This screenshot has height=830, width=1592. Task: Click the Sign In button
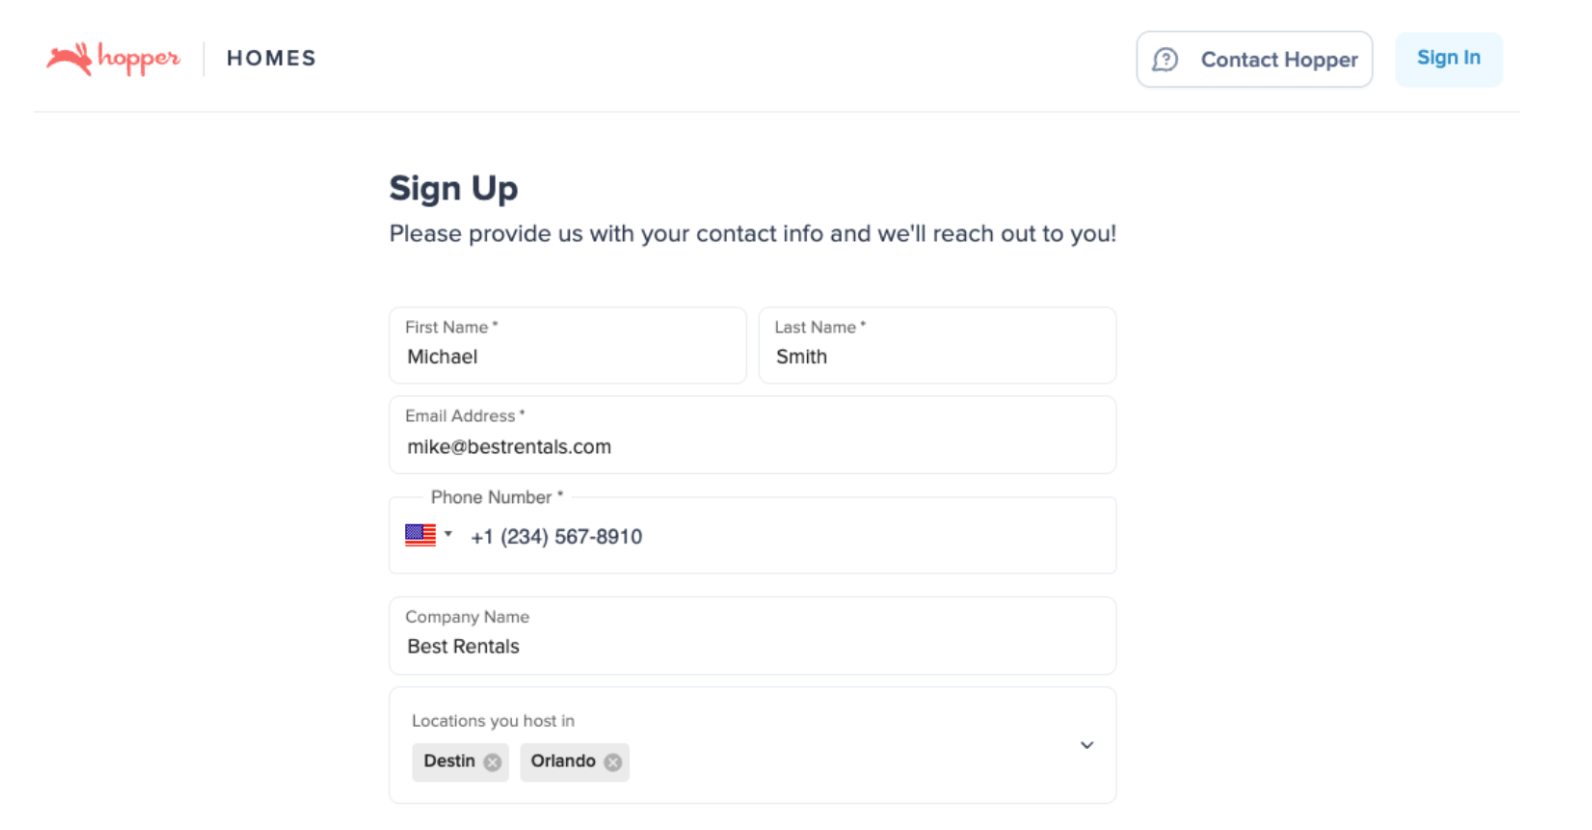tap(1448, 58)
